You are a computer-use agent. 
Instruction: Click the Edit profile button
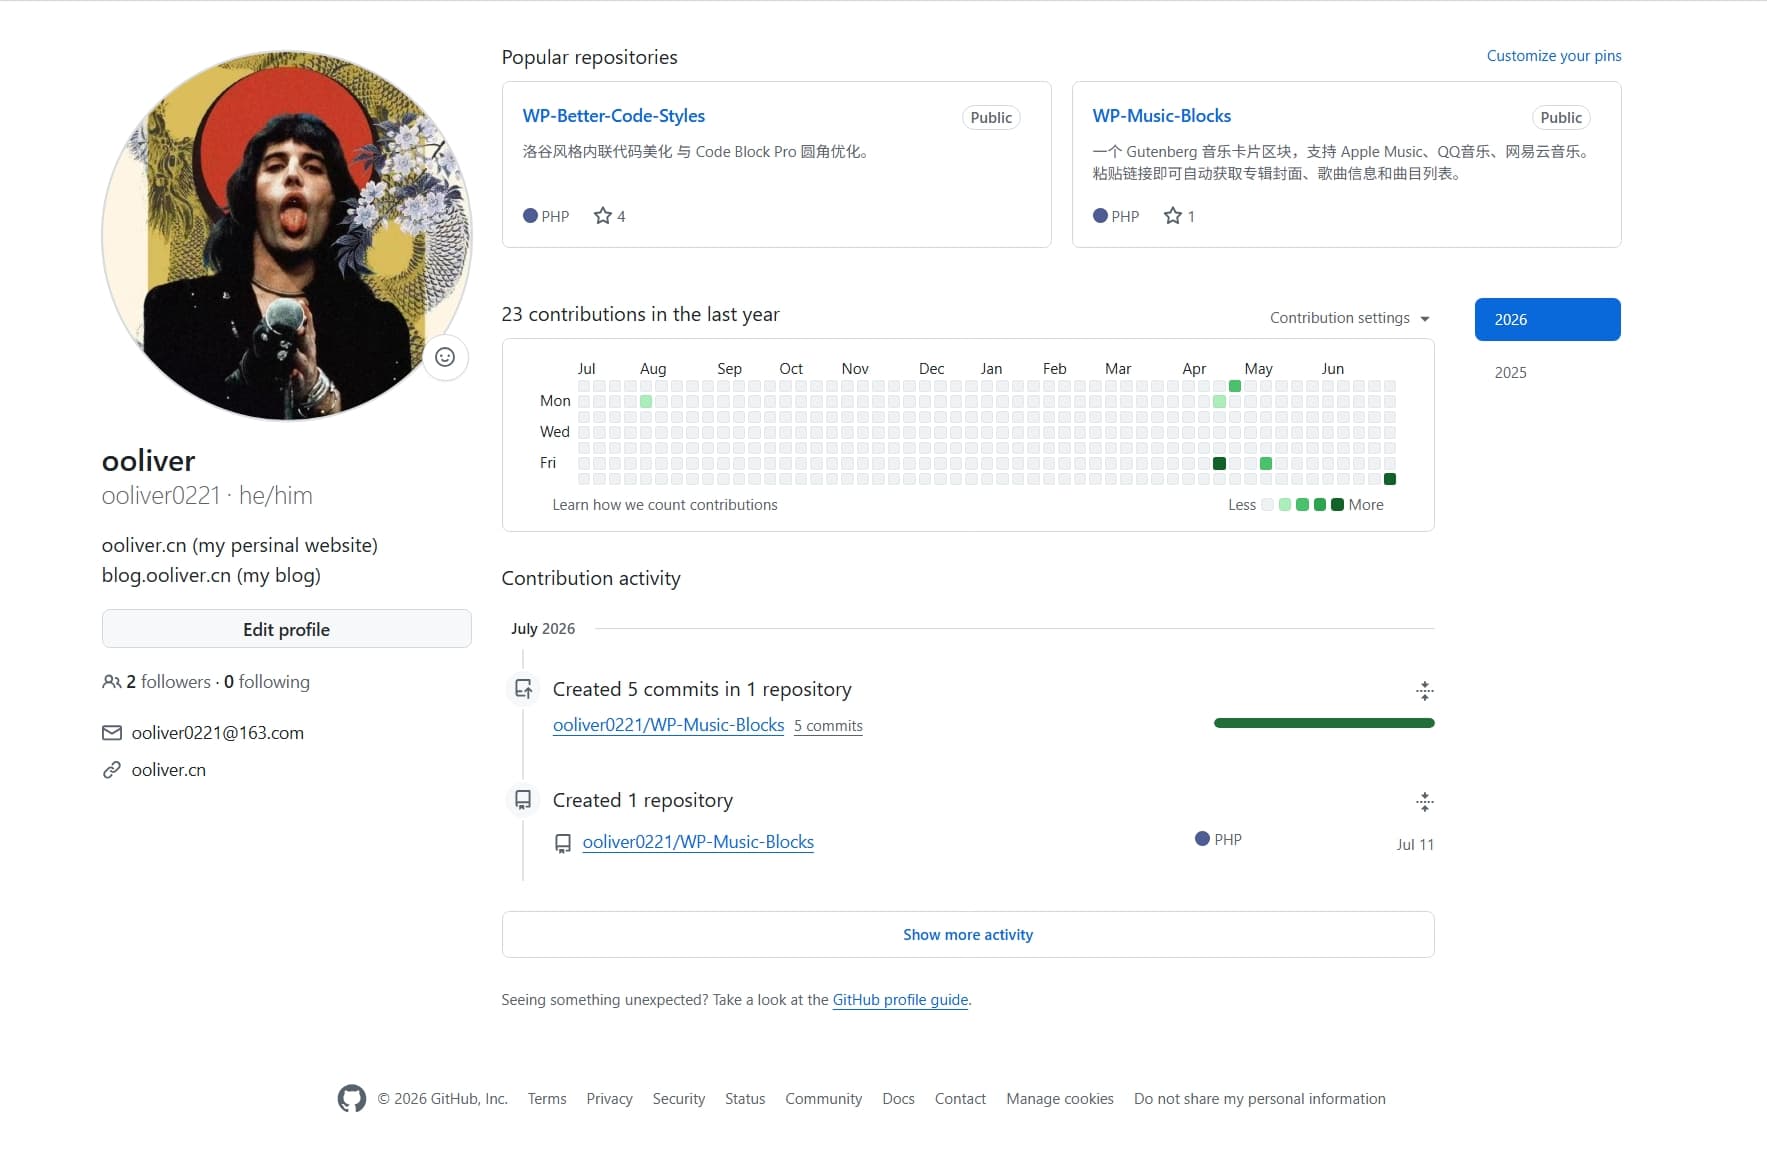click(286, 629)
